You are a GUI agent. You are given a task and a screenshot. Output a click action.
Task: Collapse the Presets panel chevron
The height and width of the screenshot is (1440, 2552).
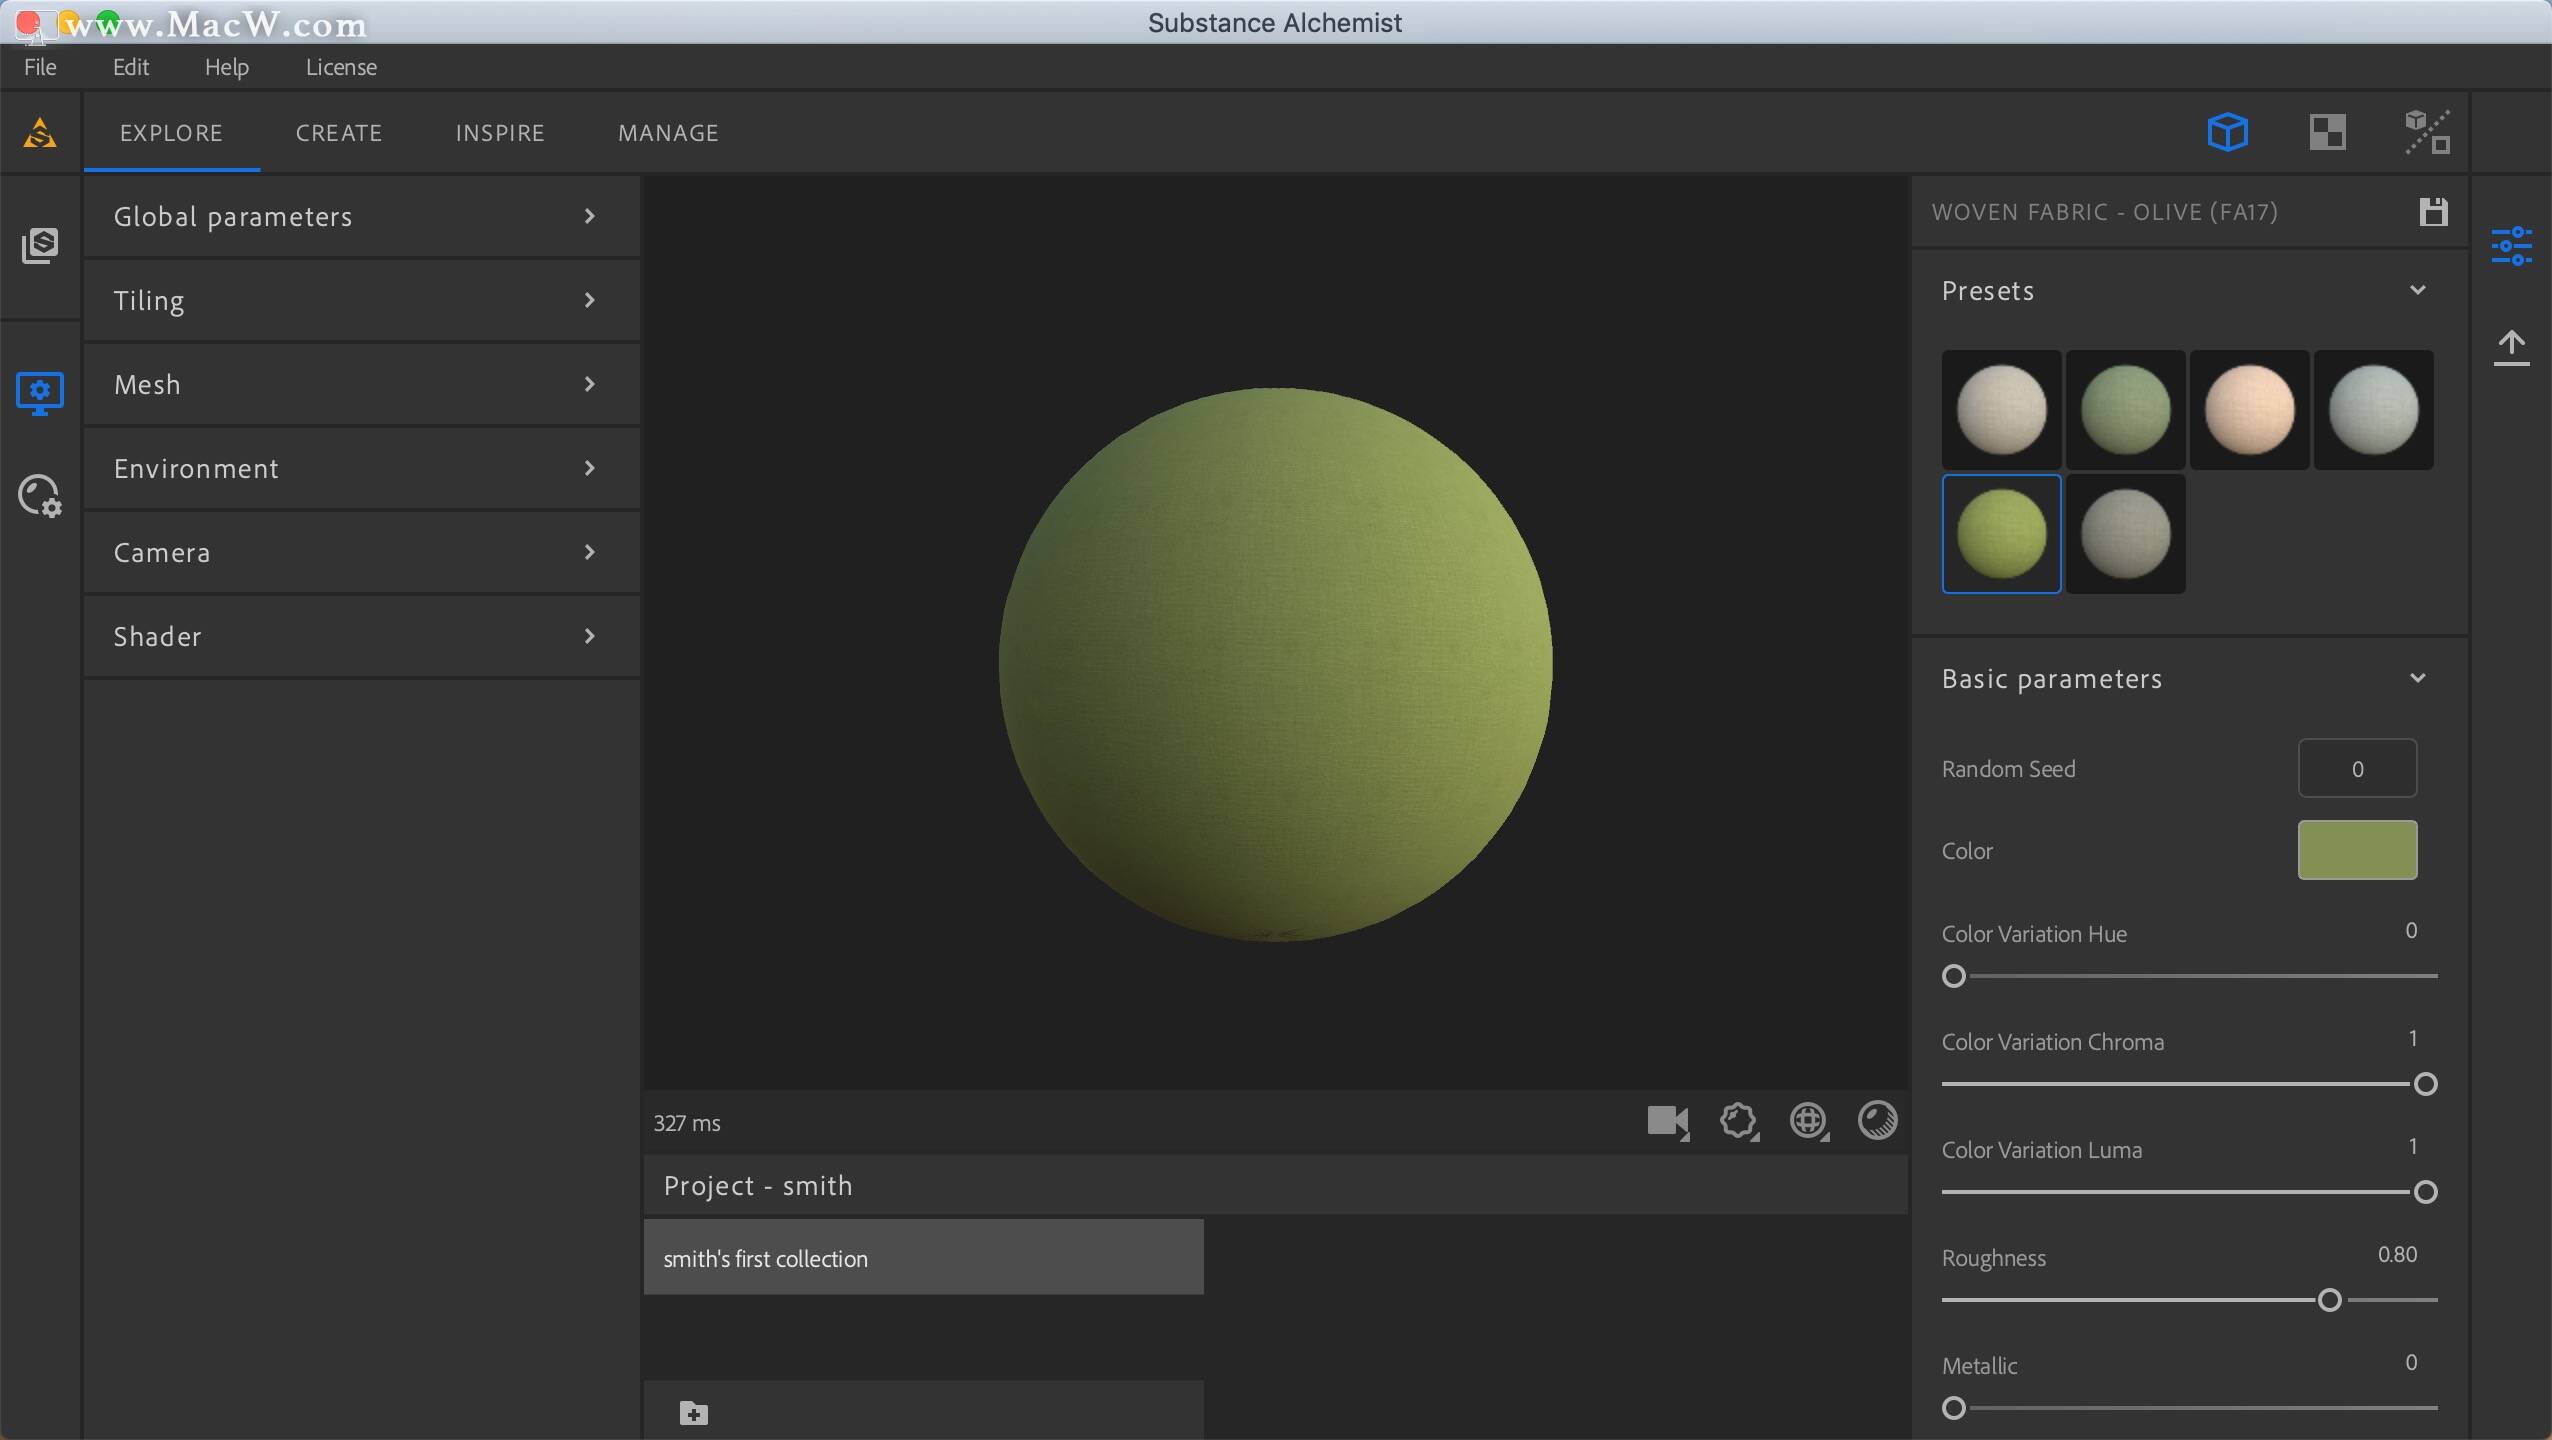coord(2418,290)
